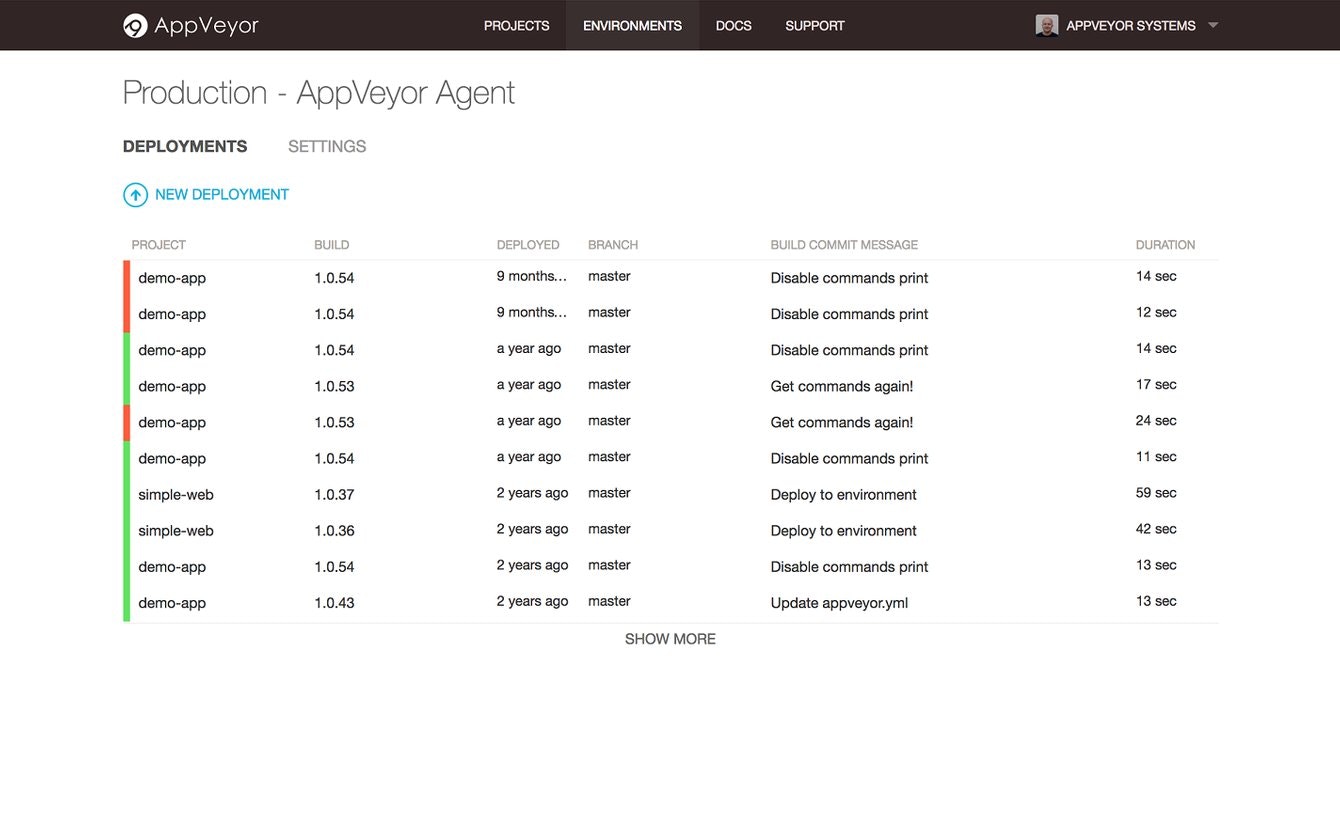The height and width of the screenshot is (814, 1340).
Task: Open the DEPLOYMENTS tab
Action: click(x=184, y=146)
